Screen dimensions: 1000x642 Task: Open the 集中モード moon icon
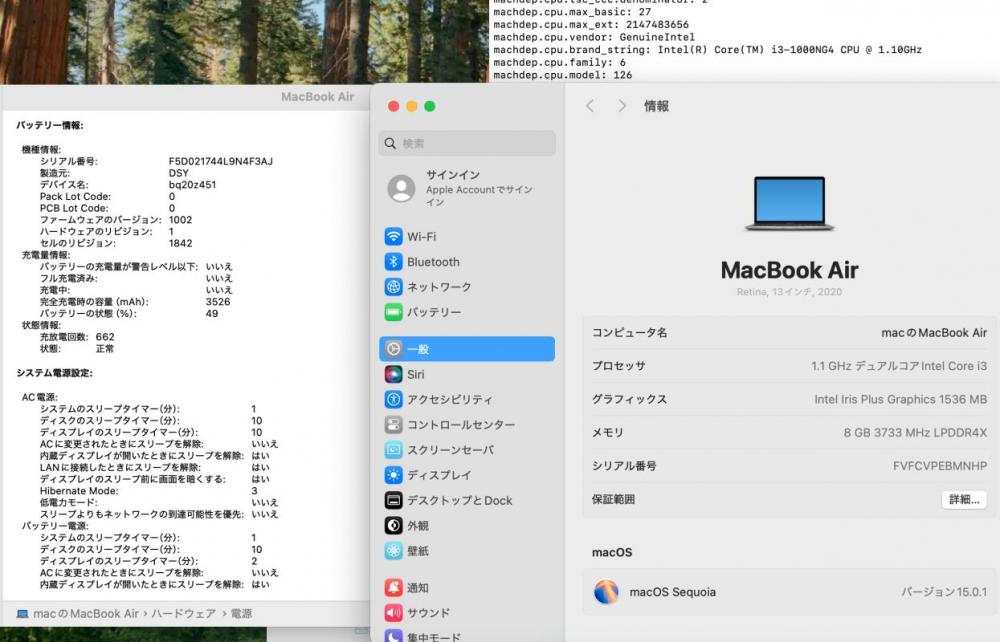[x=393, y=636]
